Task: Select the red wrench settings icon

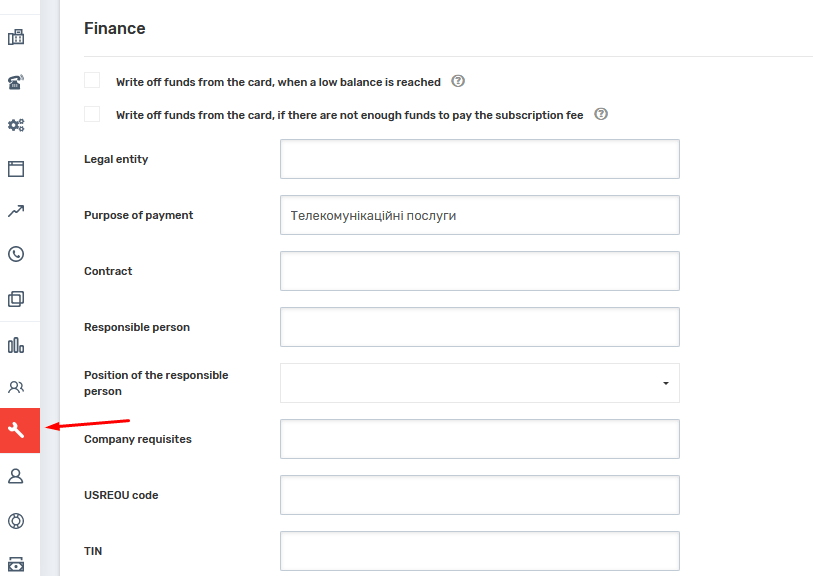Action: click(x=16, y=431)
